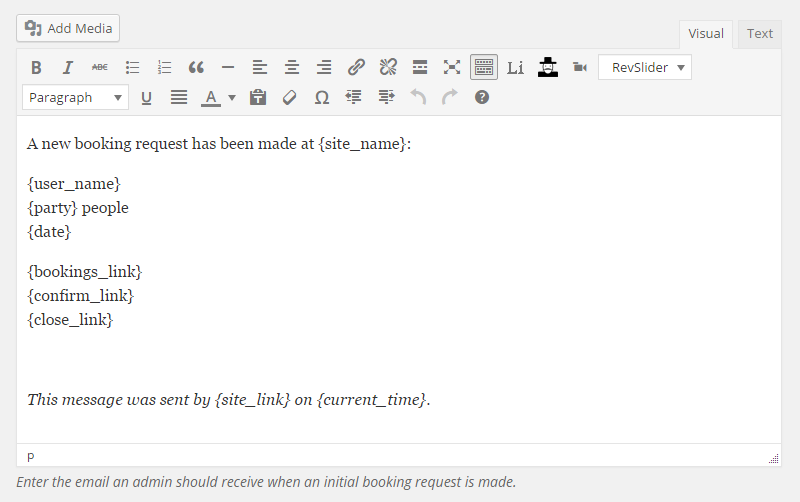Screen dimensions: 800x502
Task: Insert a special character
Action: 321,97
